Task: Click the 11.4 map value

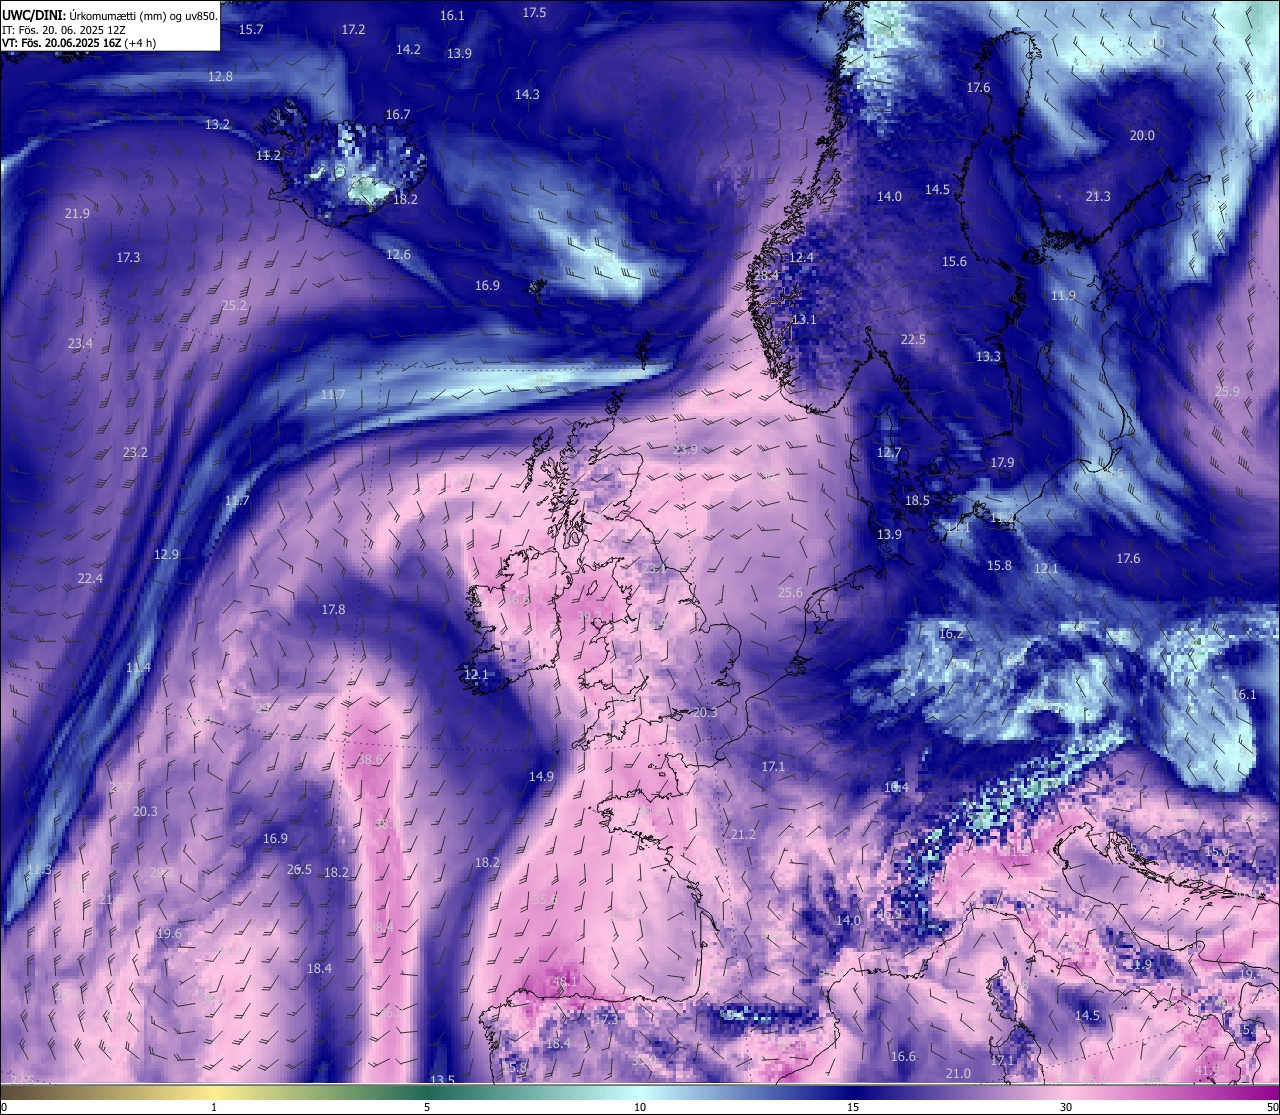Action: (138, 668)
